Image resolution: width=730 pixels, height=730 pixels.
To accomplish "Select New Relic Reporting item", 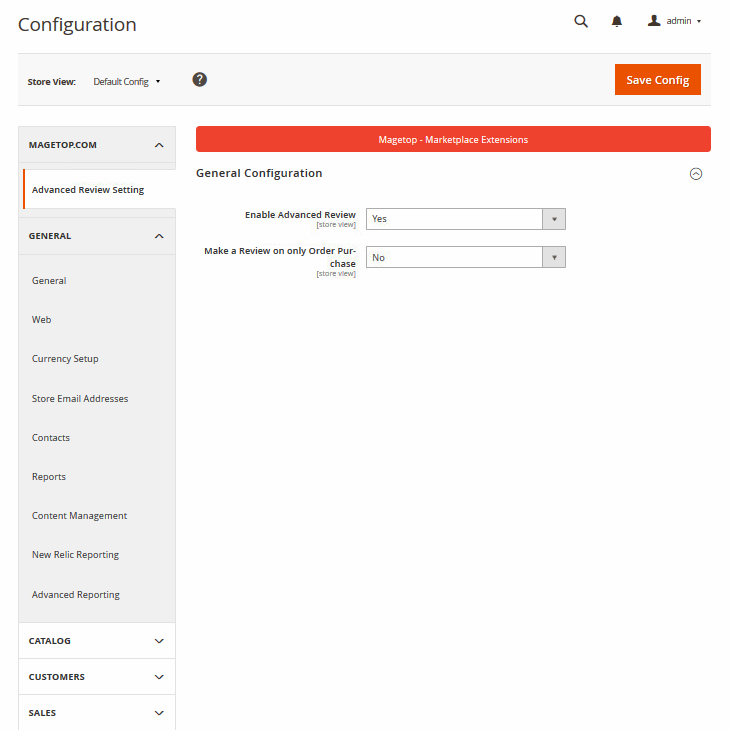I will coord(75,555).
